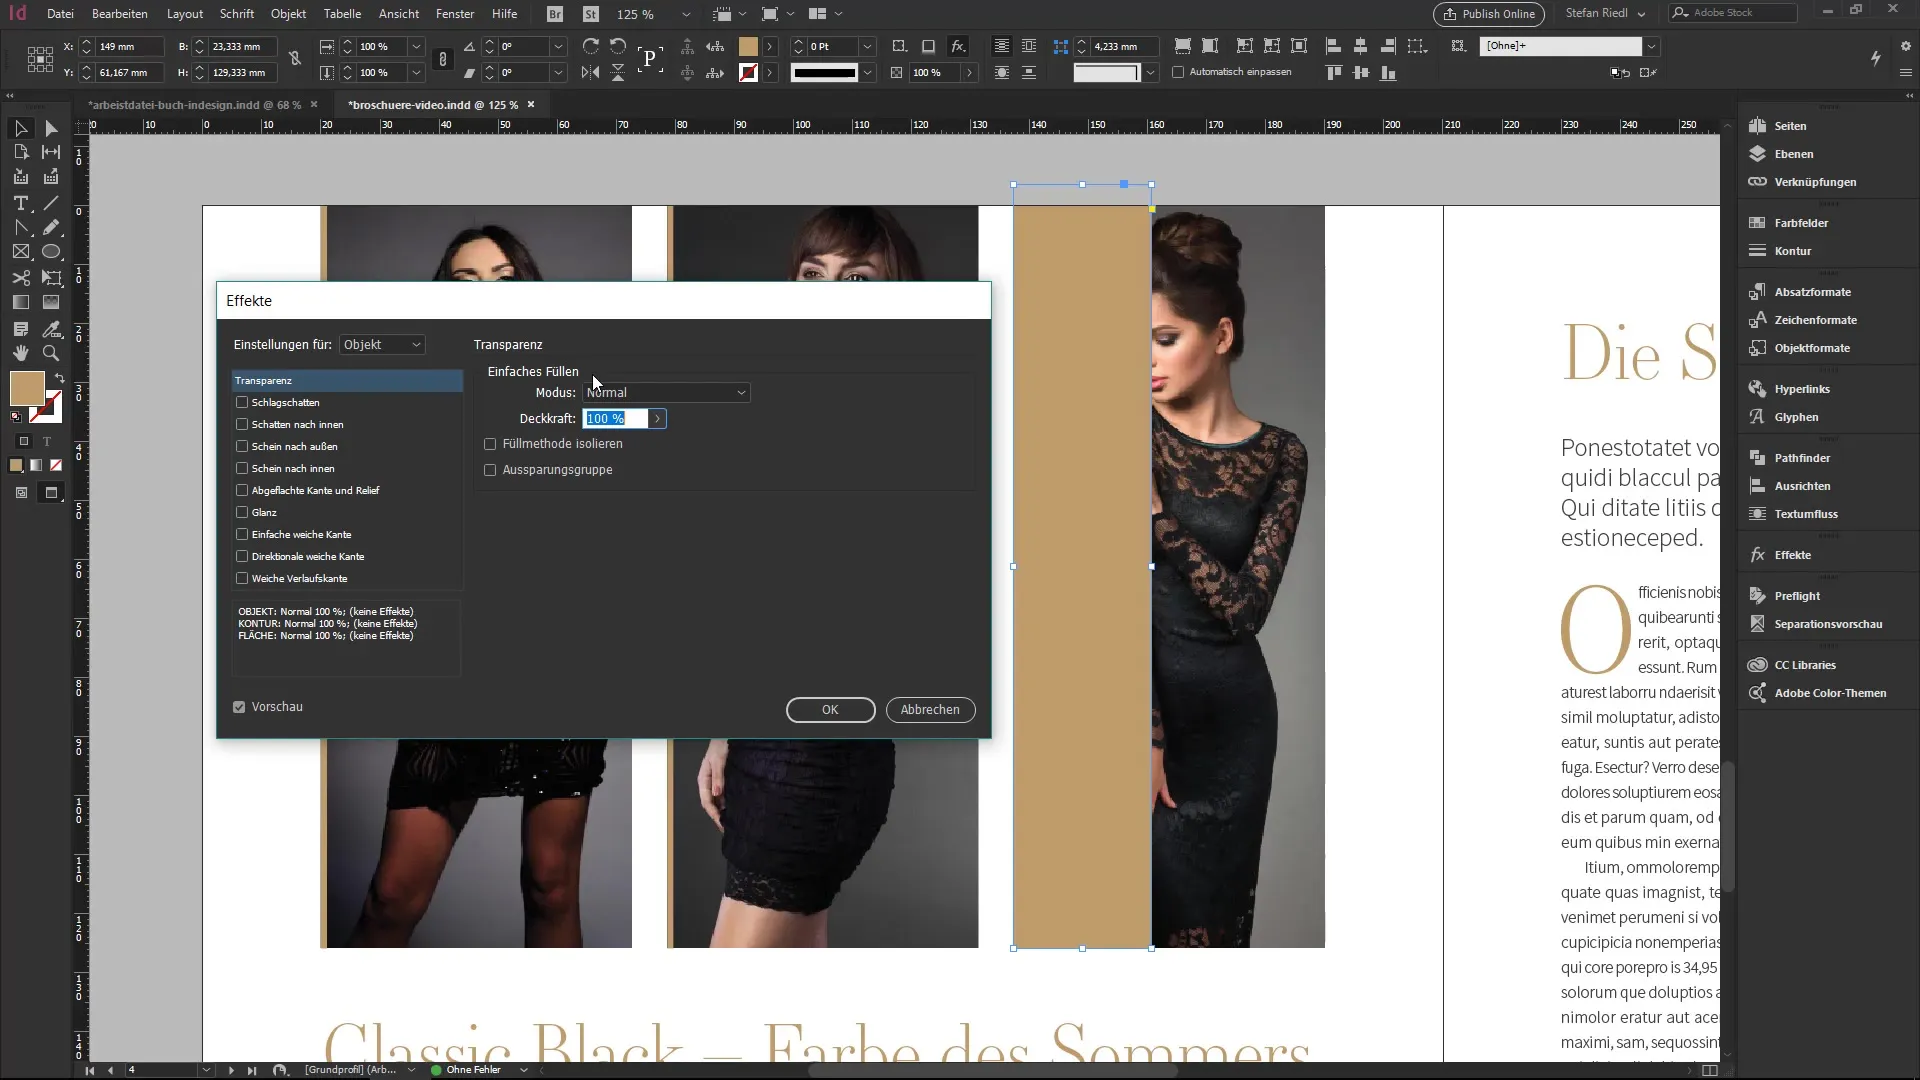The width and height of the screenshot is (1920, 1080).
Task: Select Transparenz in effects list
Action: click(347, 381)
